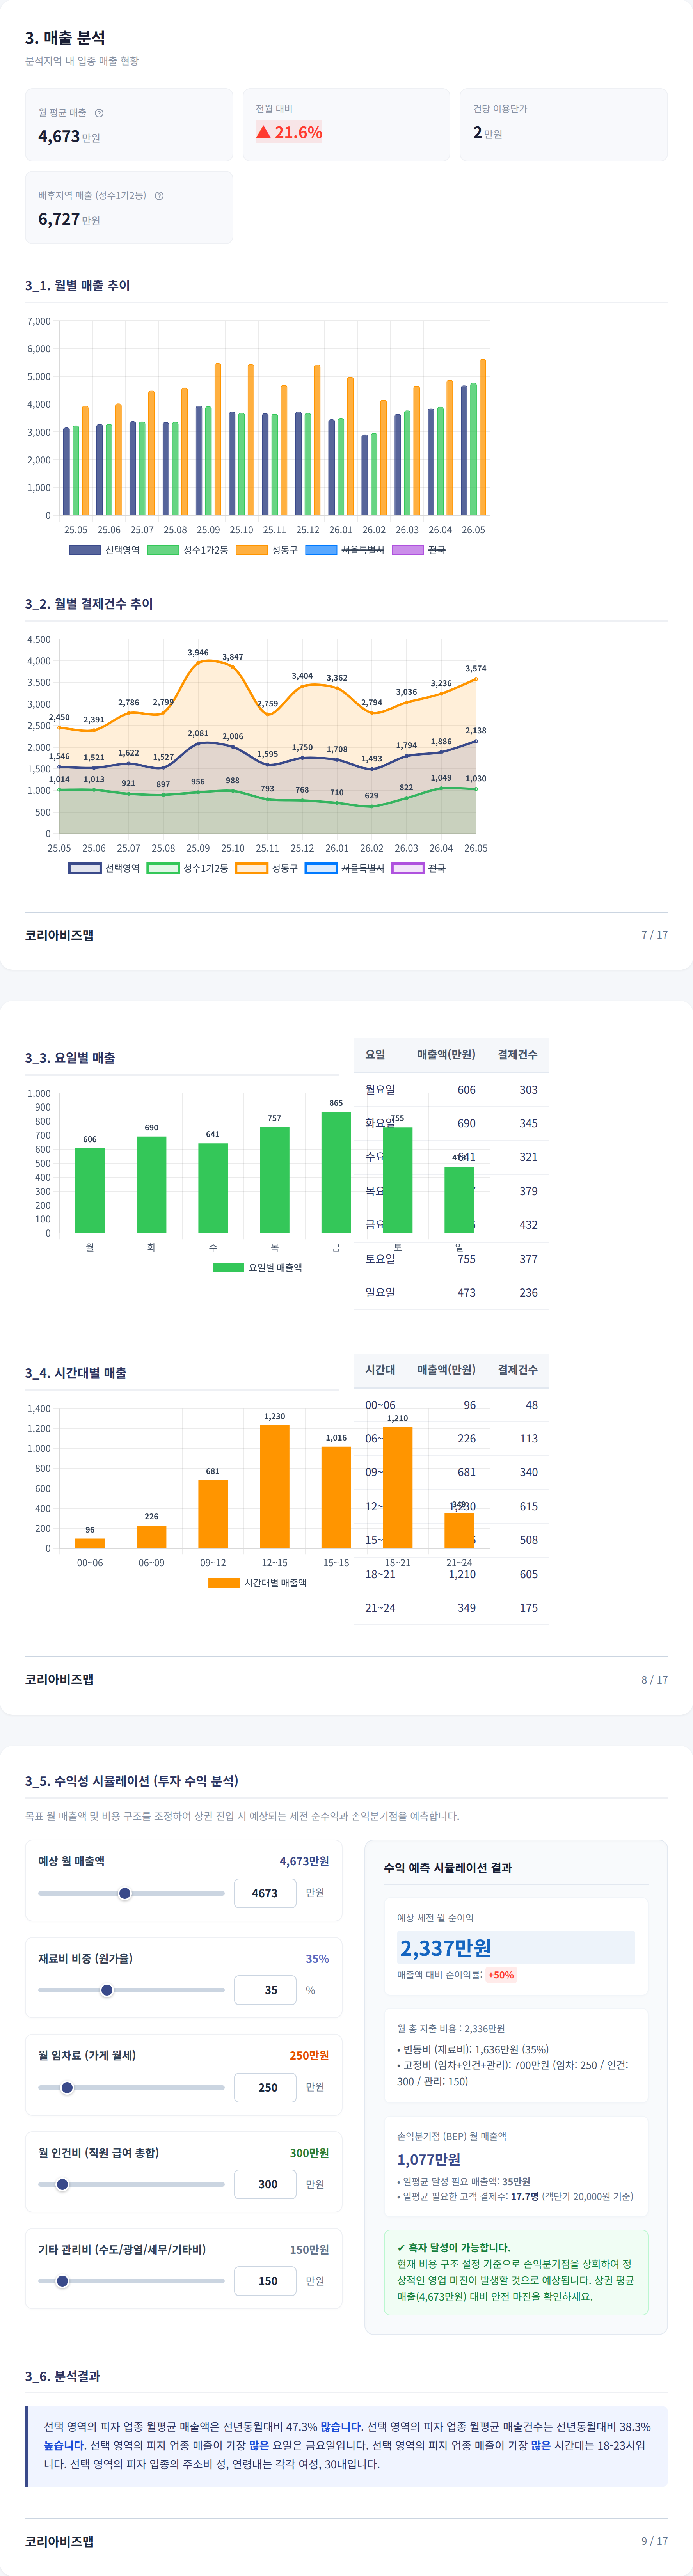Image resolution: width=693 pixels, height=2576 pixels.
Task: Click the 2,337만원 expected net profit value
Action: click(x=446, y=1948)
